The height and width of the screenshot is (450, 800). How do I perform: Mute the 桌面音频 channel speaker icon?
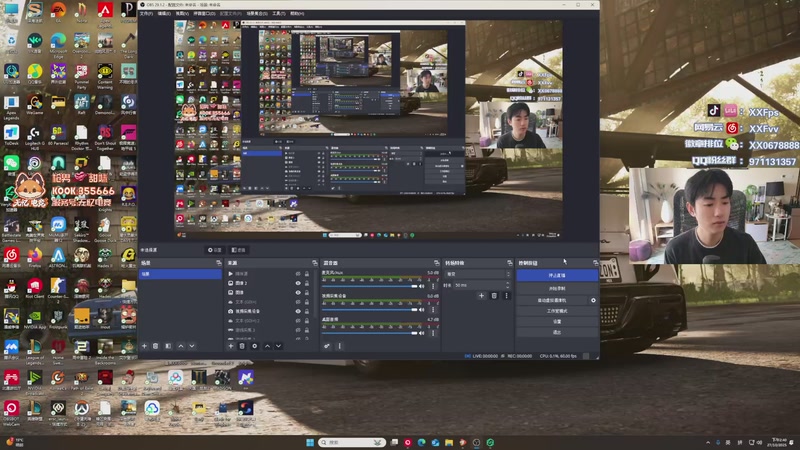tap(422, 333)
